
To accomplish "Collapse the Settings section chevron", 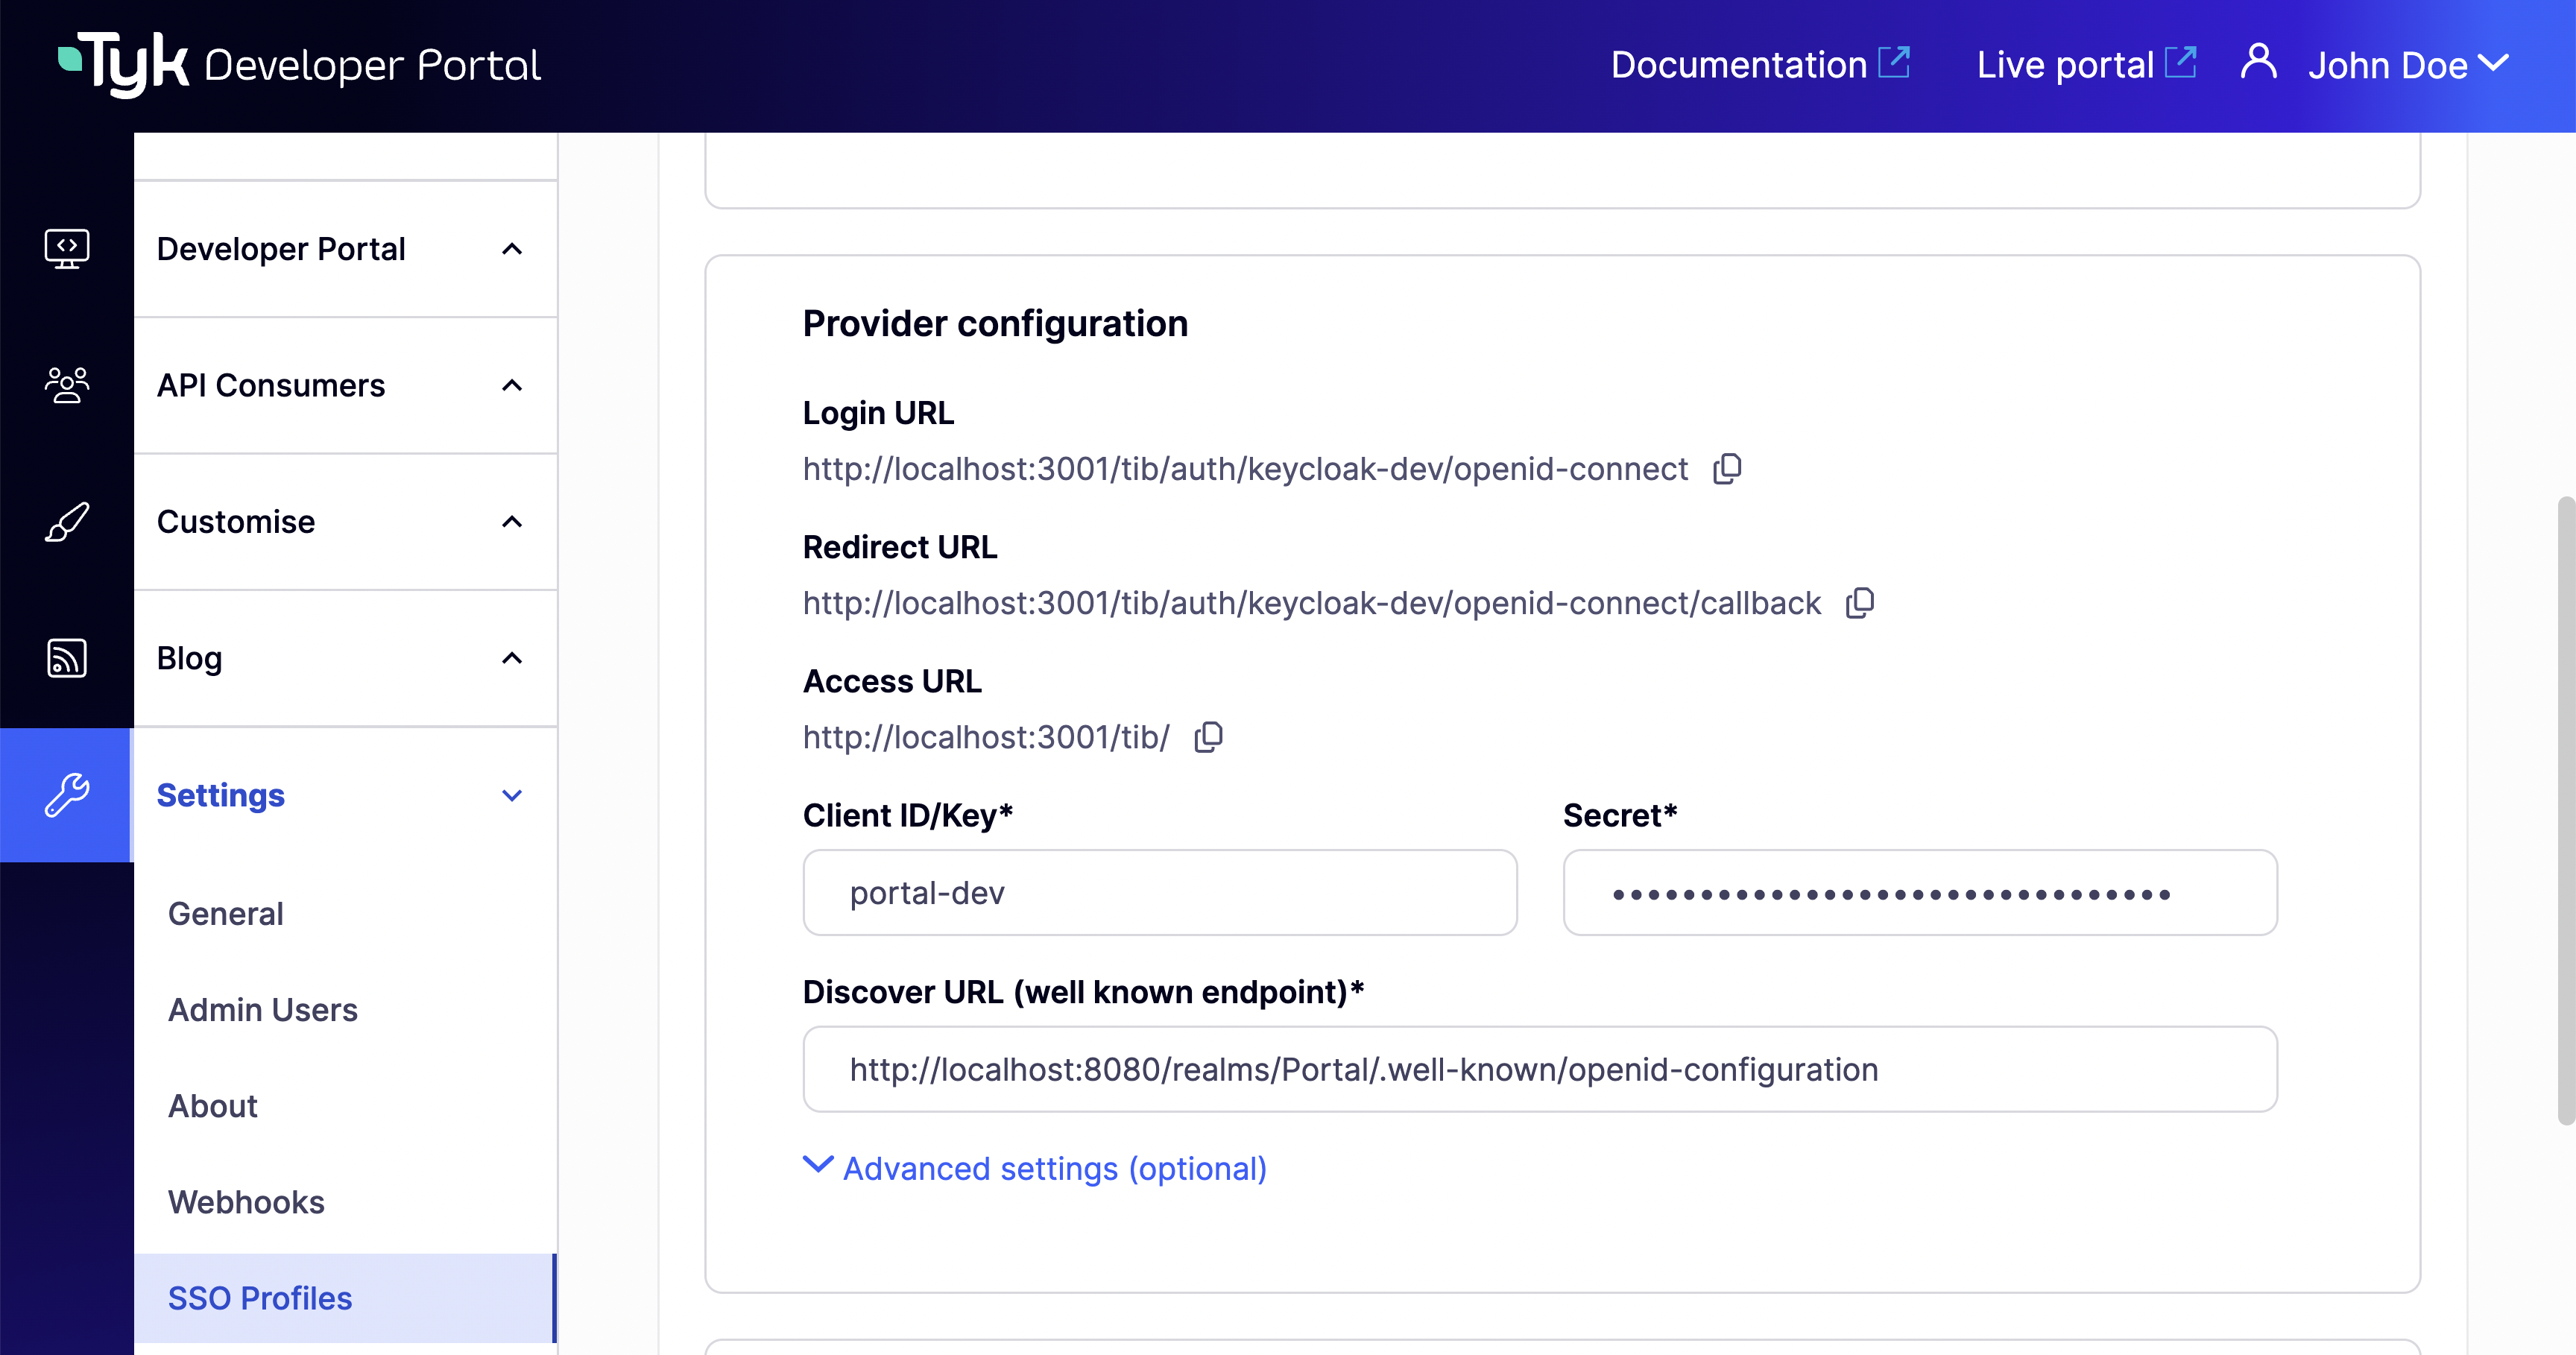I will [513, 795].
